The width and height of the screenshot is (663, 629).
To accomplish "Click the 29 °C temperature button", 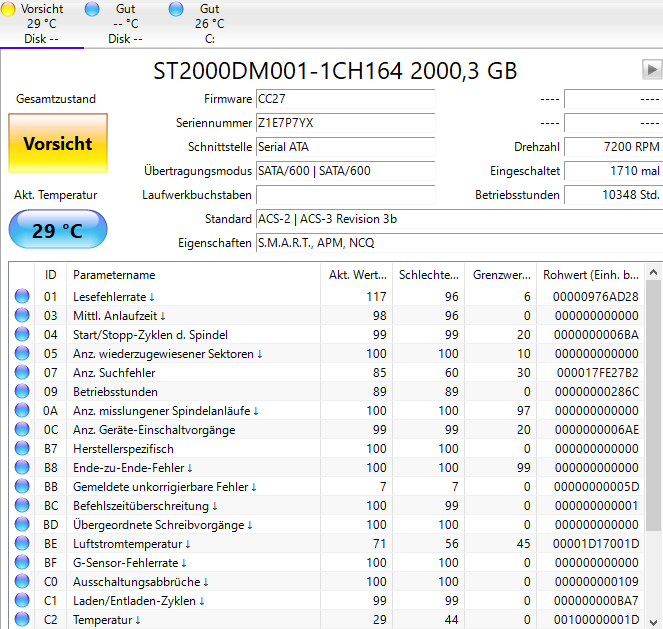I will (58, 230).
